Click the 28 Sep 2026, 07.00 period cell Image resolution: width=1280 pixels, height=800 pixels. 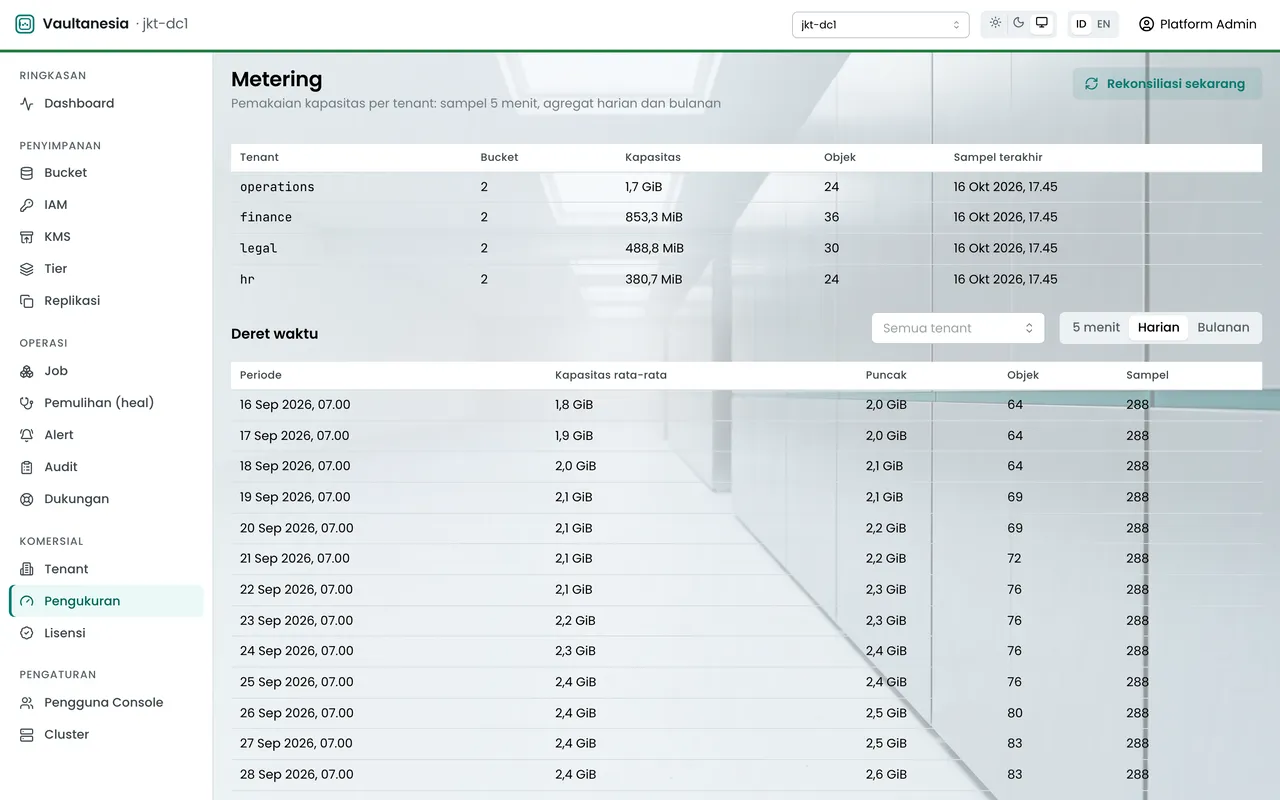(297, 774)
